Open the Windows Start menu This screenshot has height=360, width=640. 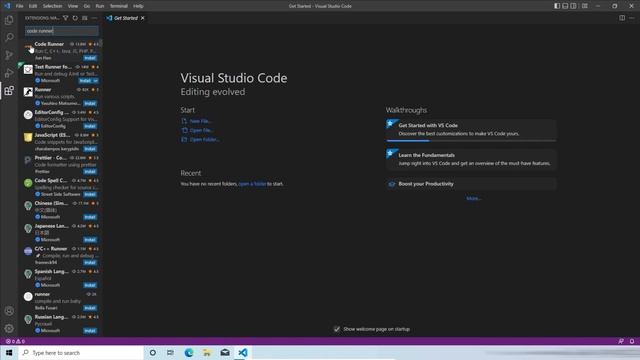point(9,353)
